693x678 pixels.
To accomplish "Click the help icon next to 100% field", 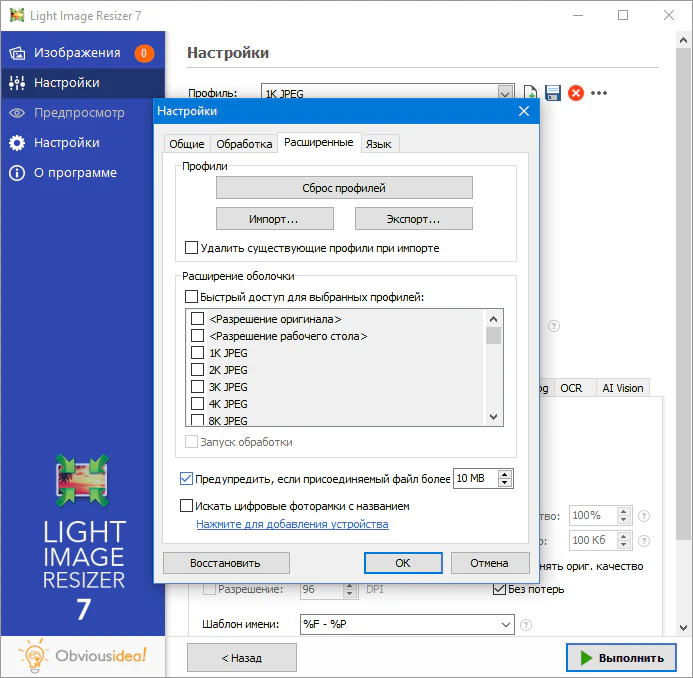I will (x=644, y=516).
